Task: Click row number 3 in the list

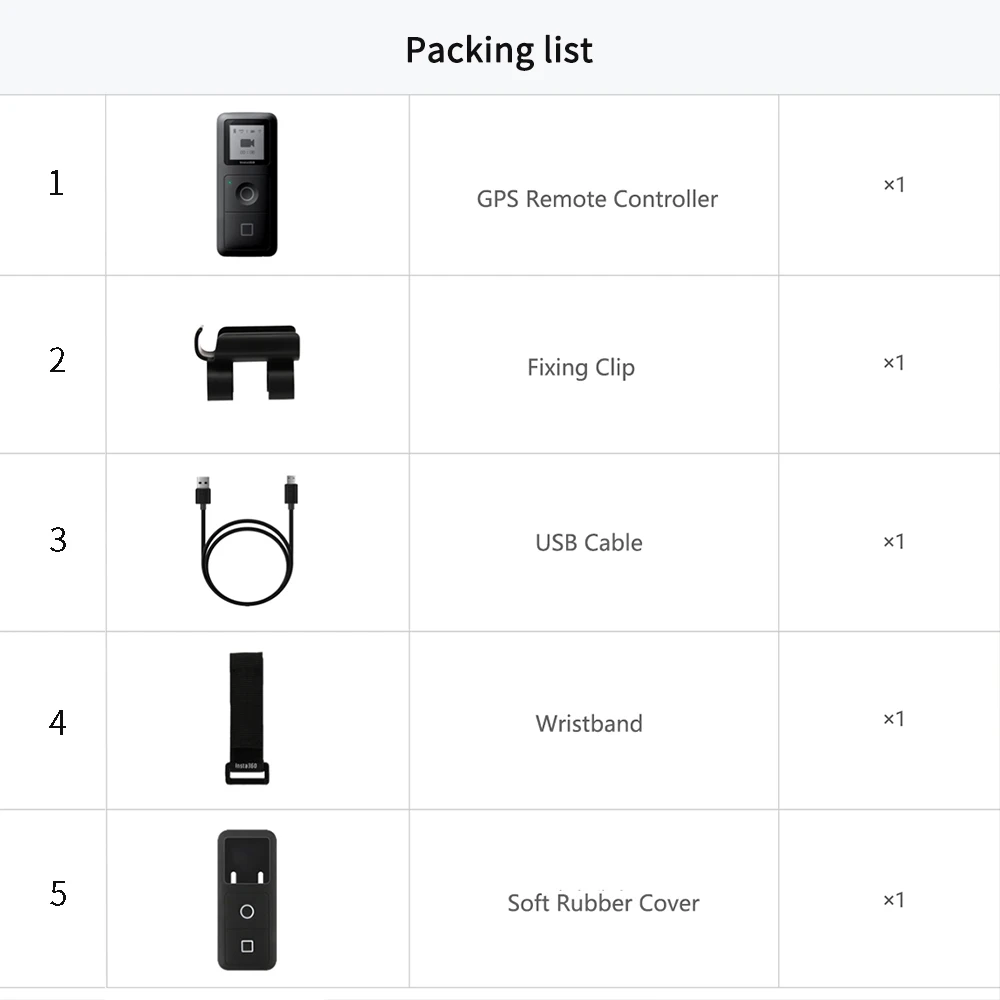Action: pyautogui.click(x=57, y=540)
